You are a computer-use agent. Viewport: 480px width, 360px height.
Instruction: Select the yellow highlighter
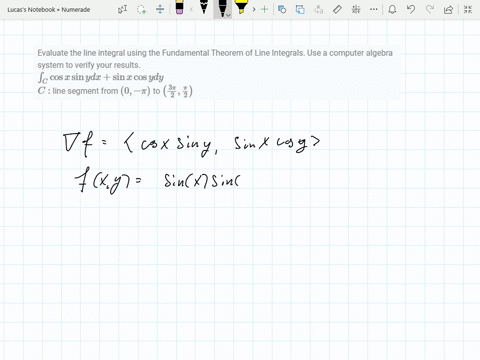tap(241, 7)
